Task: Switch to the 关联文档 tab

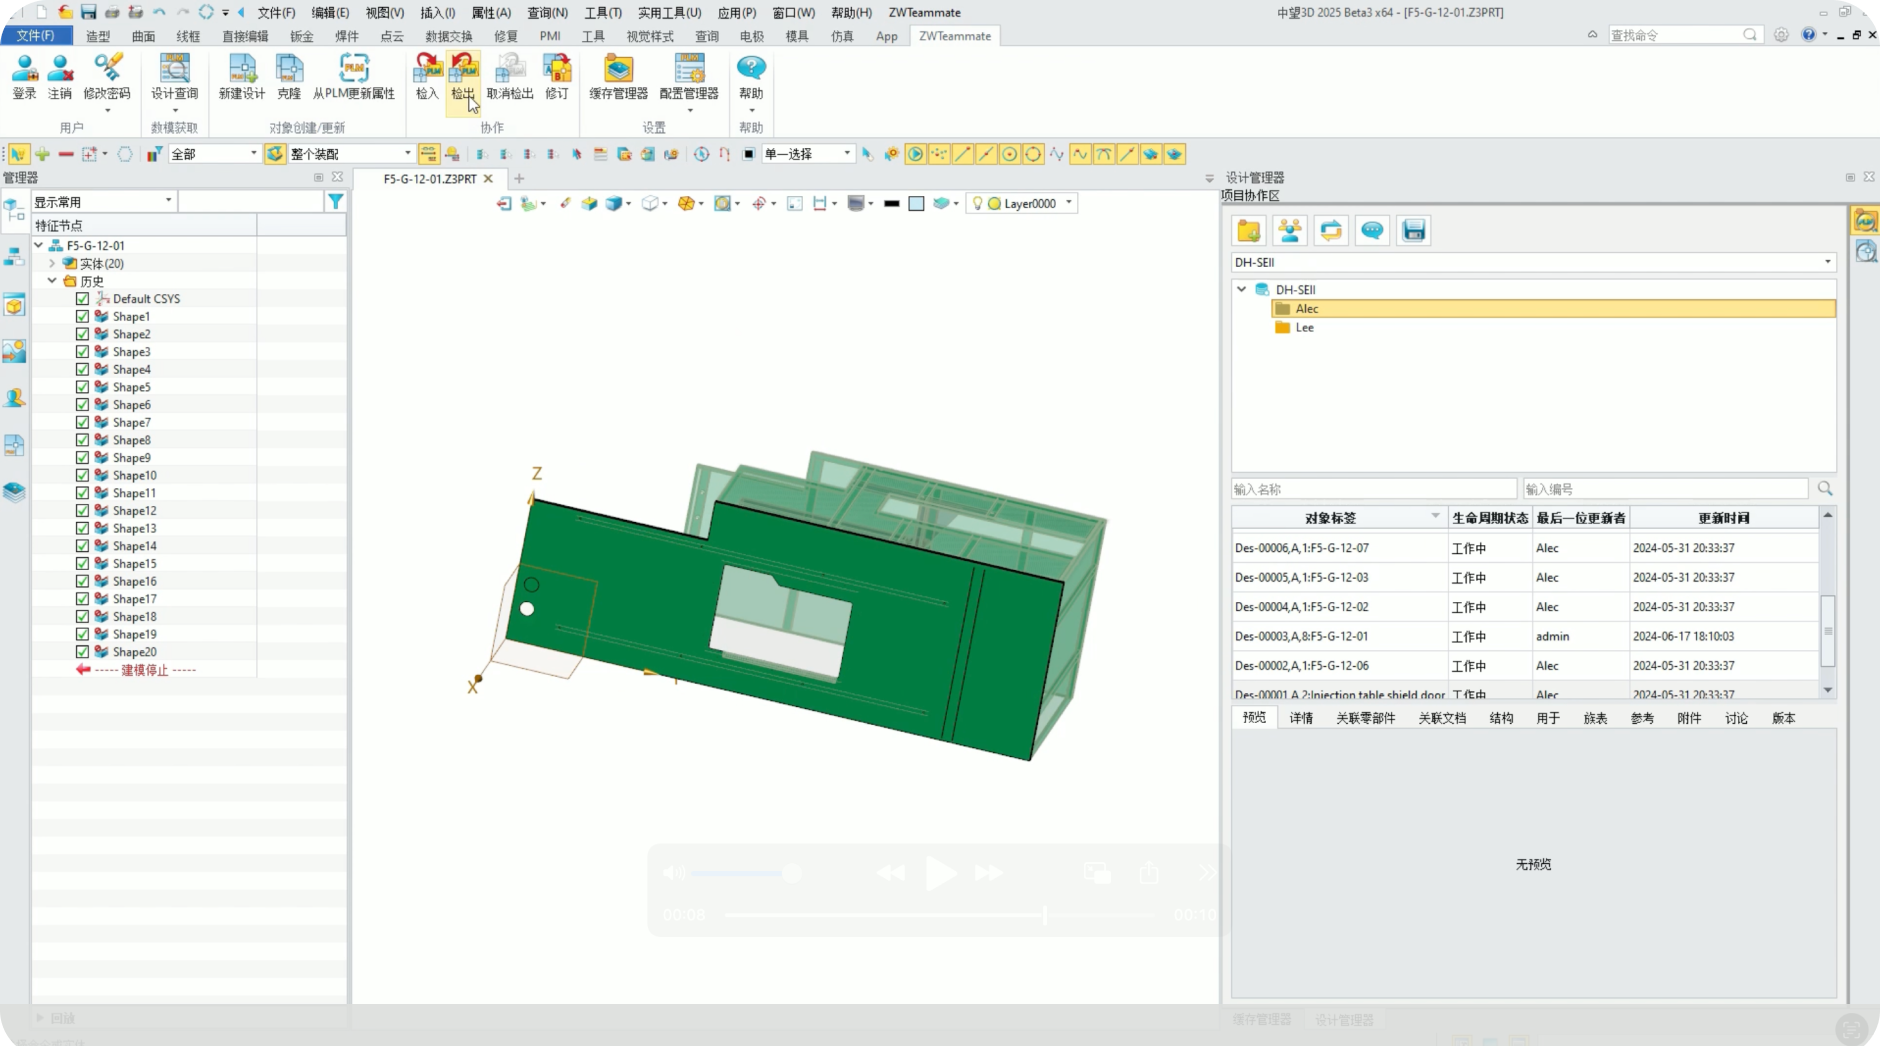Action: click(x=1442, y=718)
